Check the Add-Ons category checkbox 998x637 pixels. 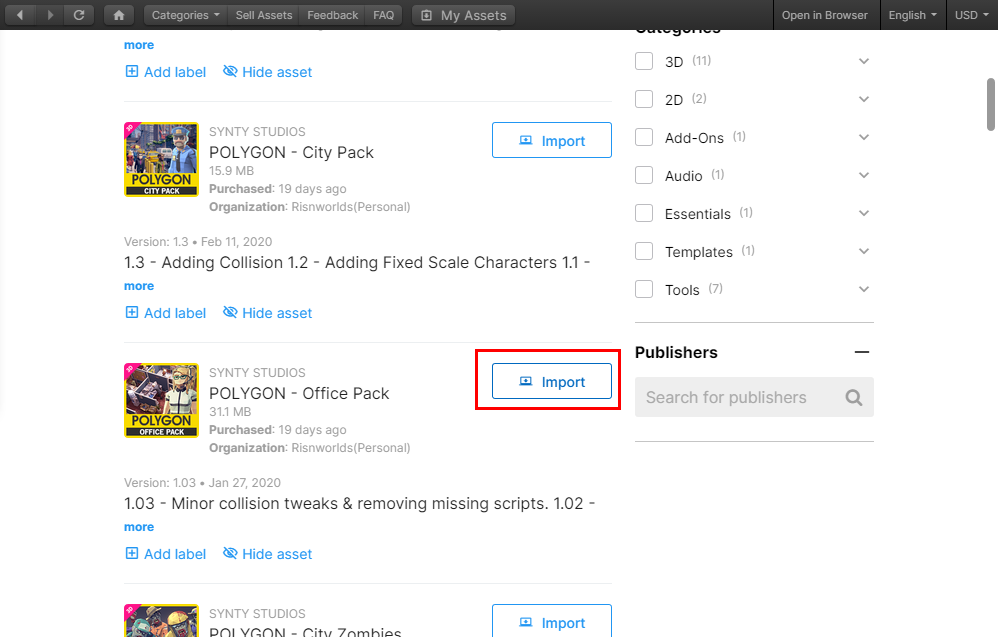(644, 137)
